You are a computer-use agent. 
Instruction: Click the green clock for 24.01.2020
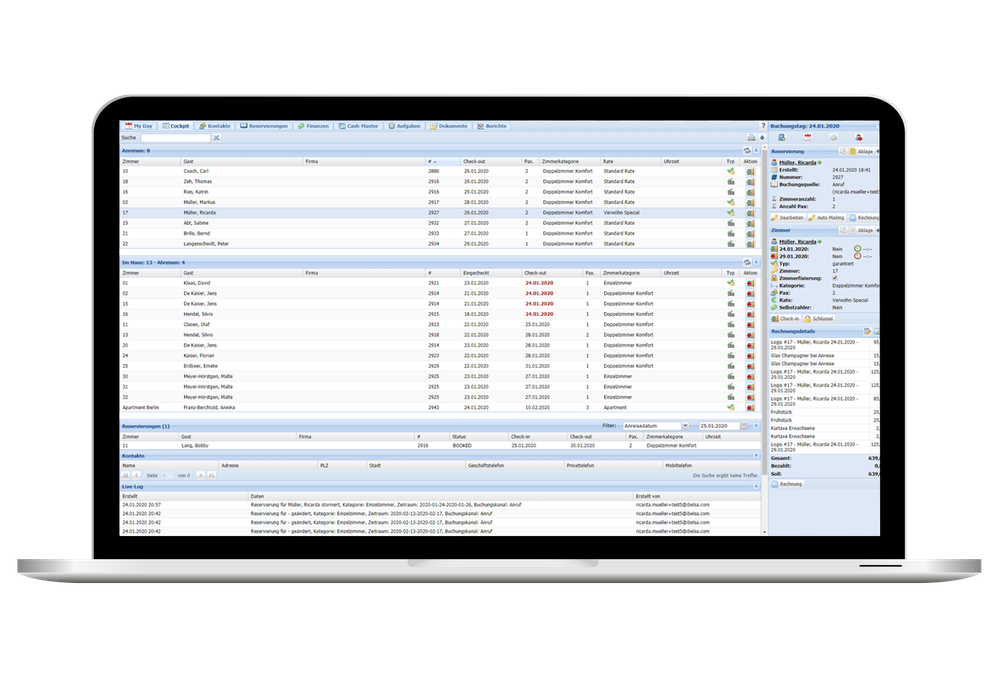(x=857, y=249)
